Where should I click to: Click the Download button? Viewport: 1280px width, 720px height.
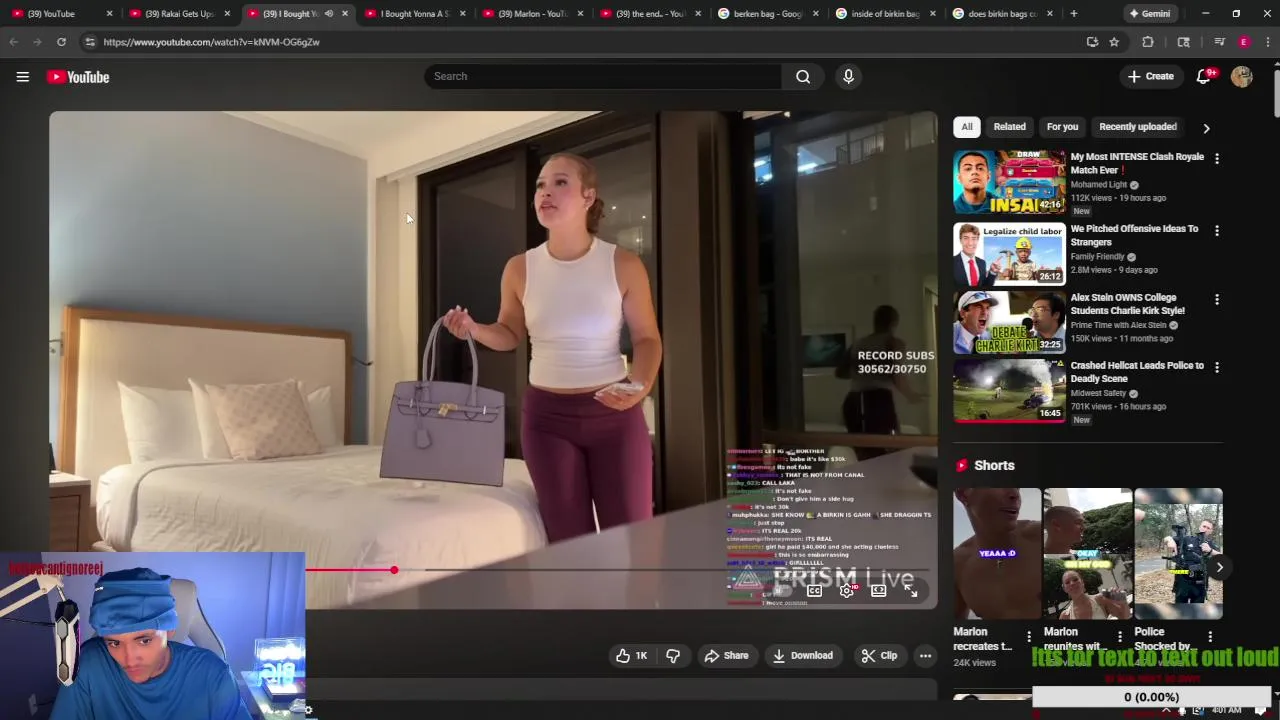802,656
